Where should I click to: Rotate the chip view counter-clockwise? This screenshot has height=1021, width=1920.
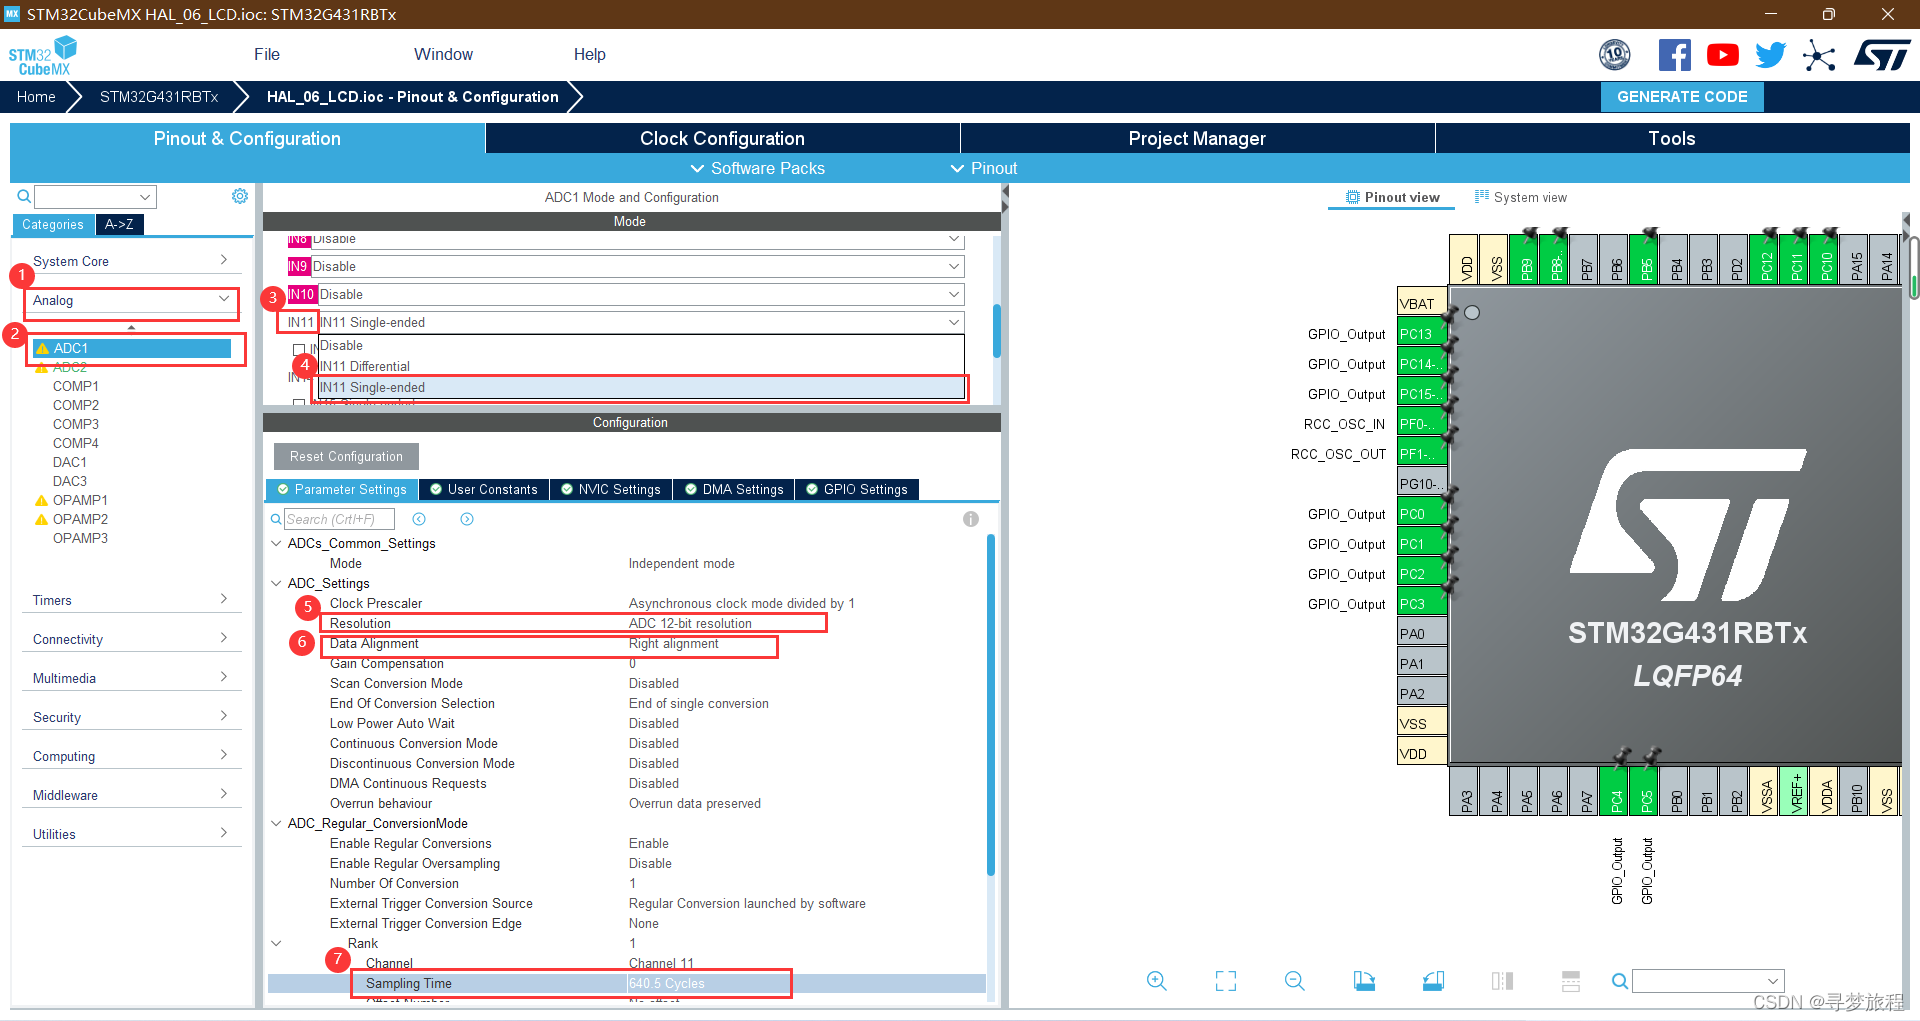point(1433,981)
